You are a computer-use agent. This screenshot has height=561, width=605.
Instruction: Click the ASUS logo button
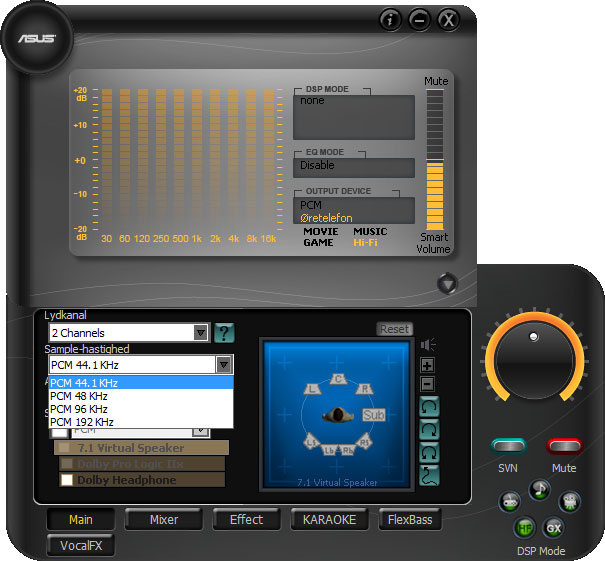click(37, 38)
